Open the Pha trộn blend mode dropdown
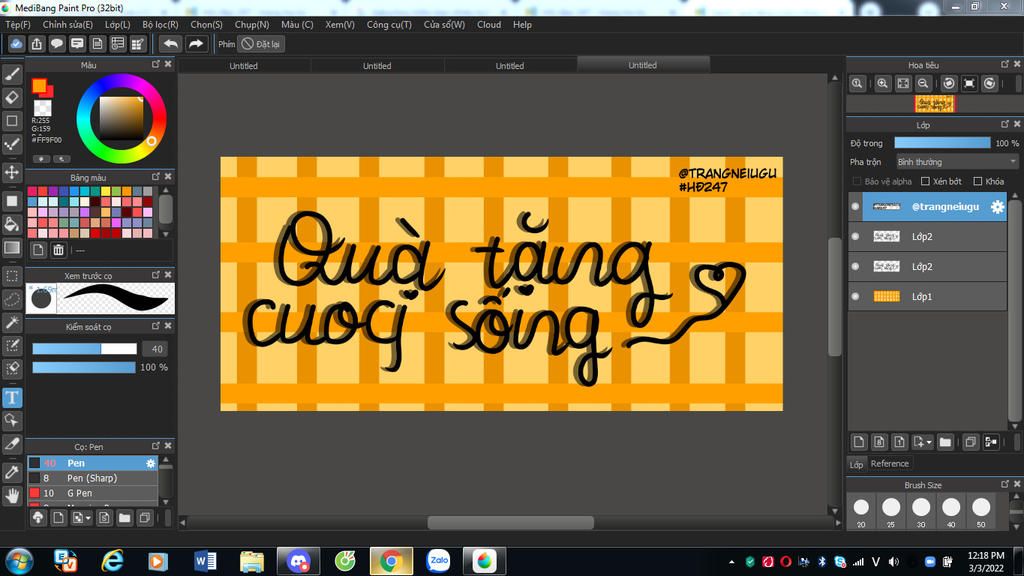 (x=957, y=162)
